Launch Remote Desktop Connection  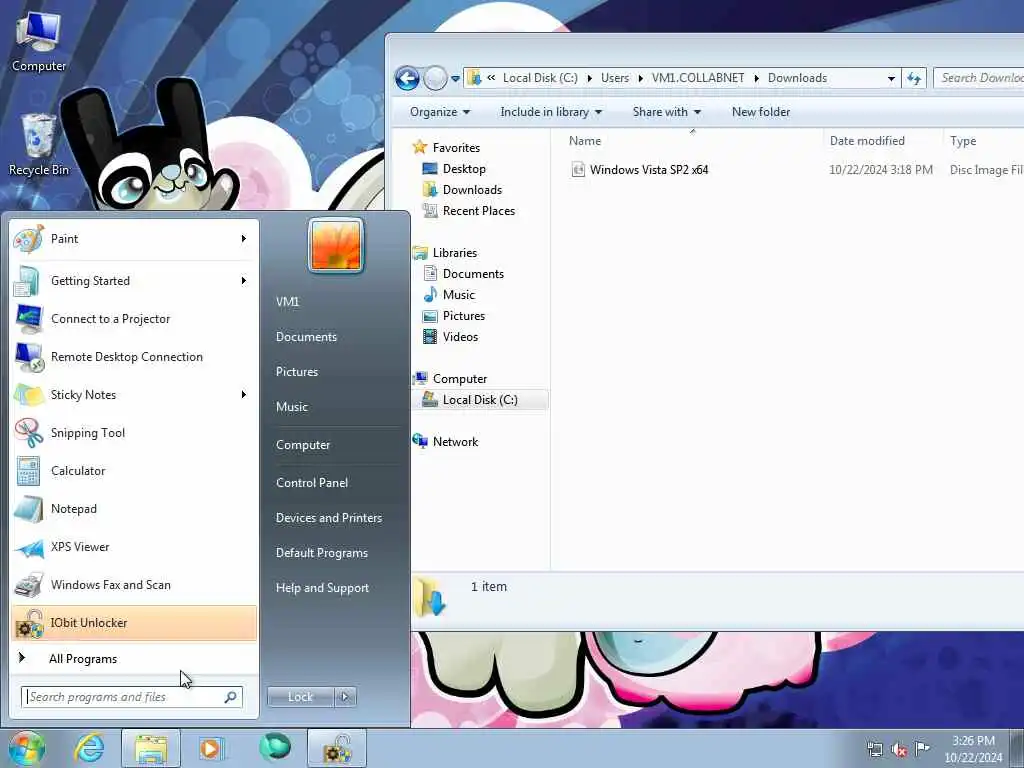pos(134,357)
